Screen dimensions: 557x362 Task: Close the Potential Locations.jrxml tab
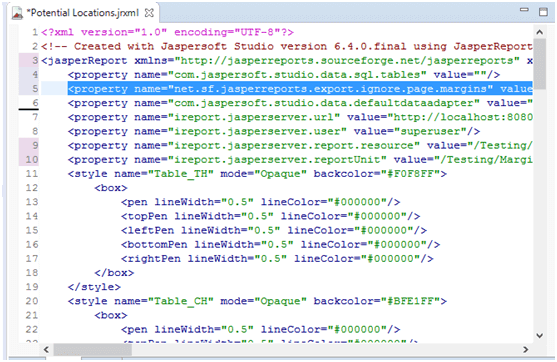point(149,13)
